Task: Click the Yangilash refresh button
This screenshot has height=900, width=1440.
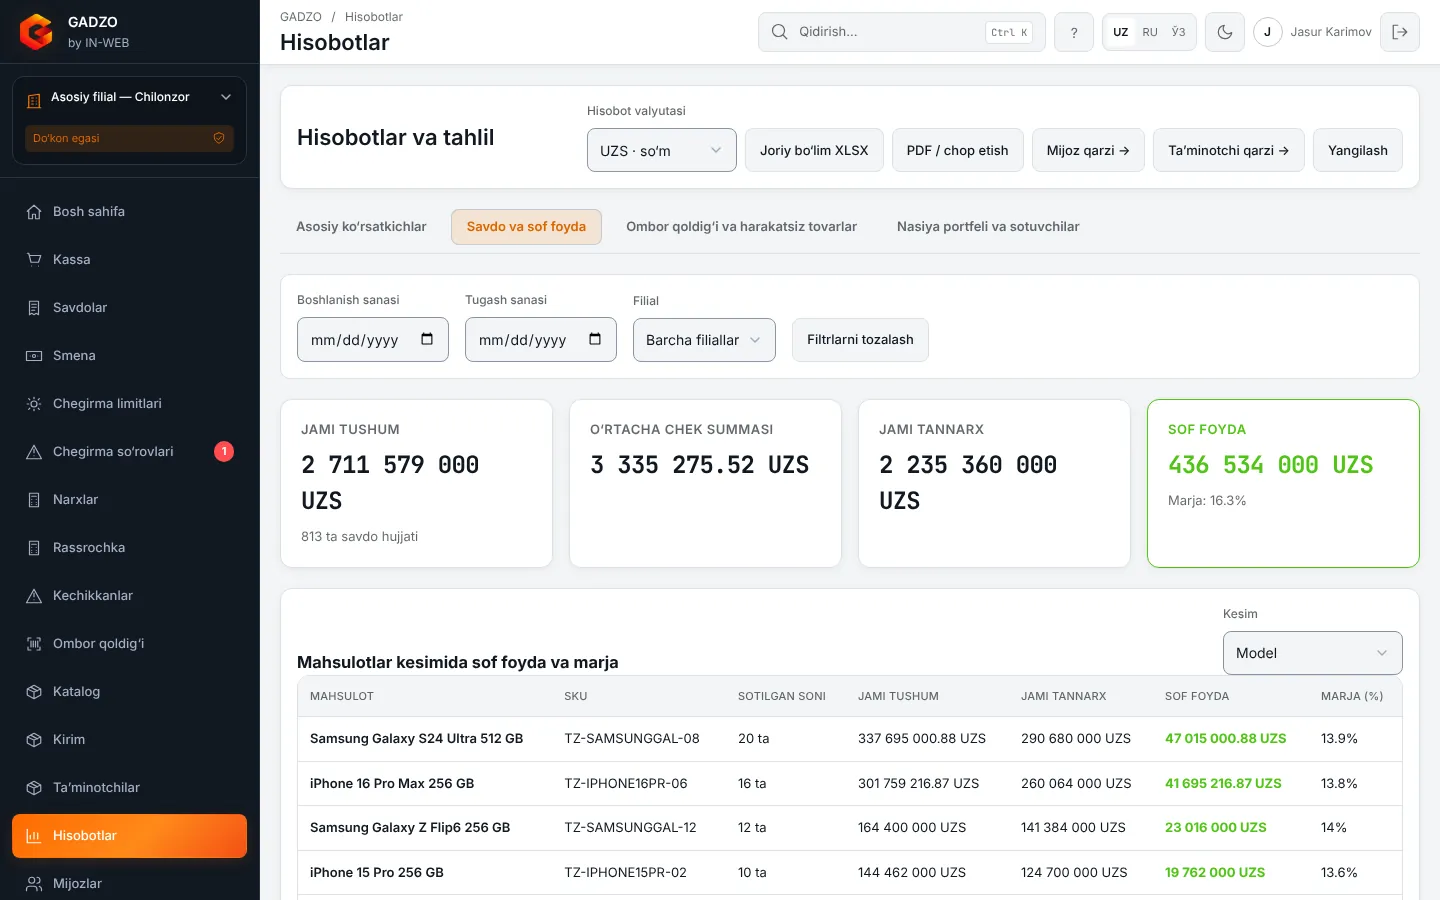Action: 1358,150
